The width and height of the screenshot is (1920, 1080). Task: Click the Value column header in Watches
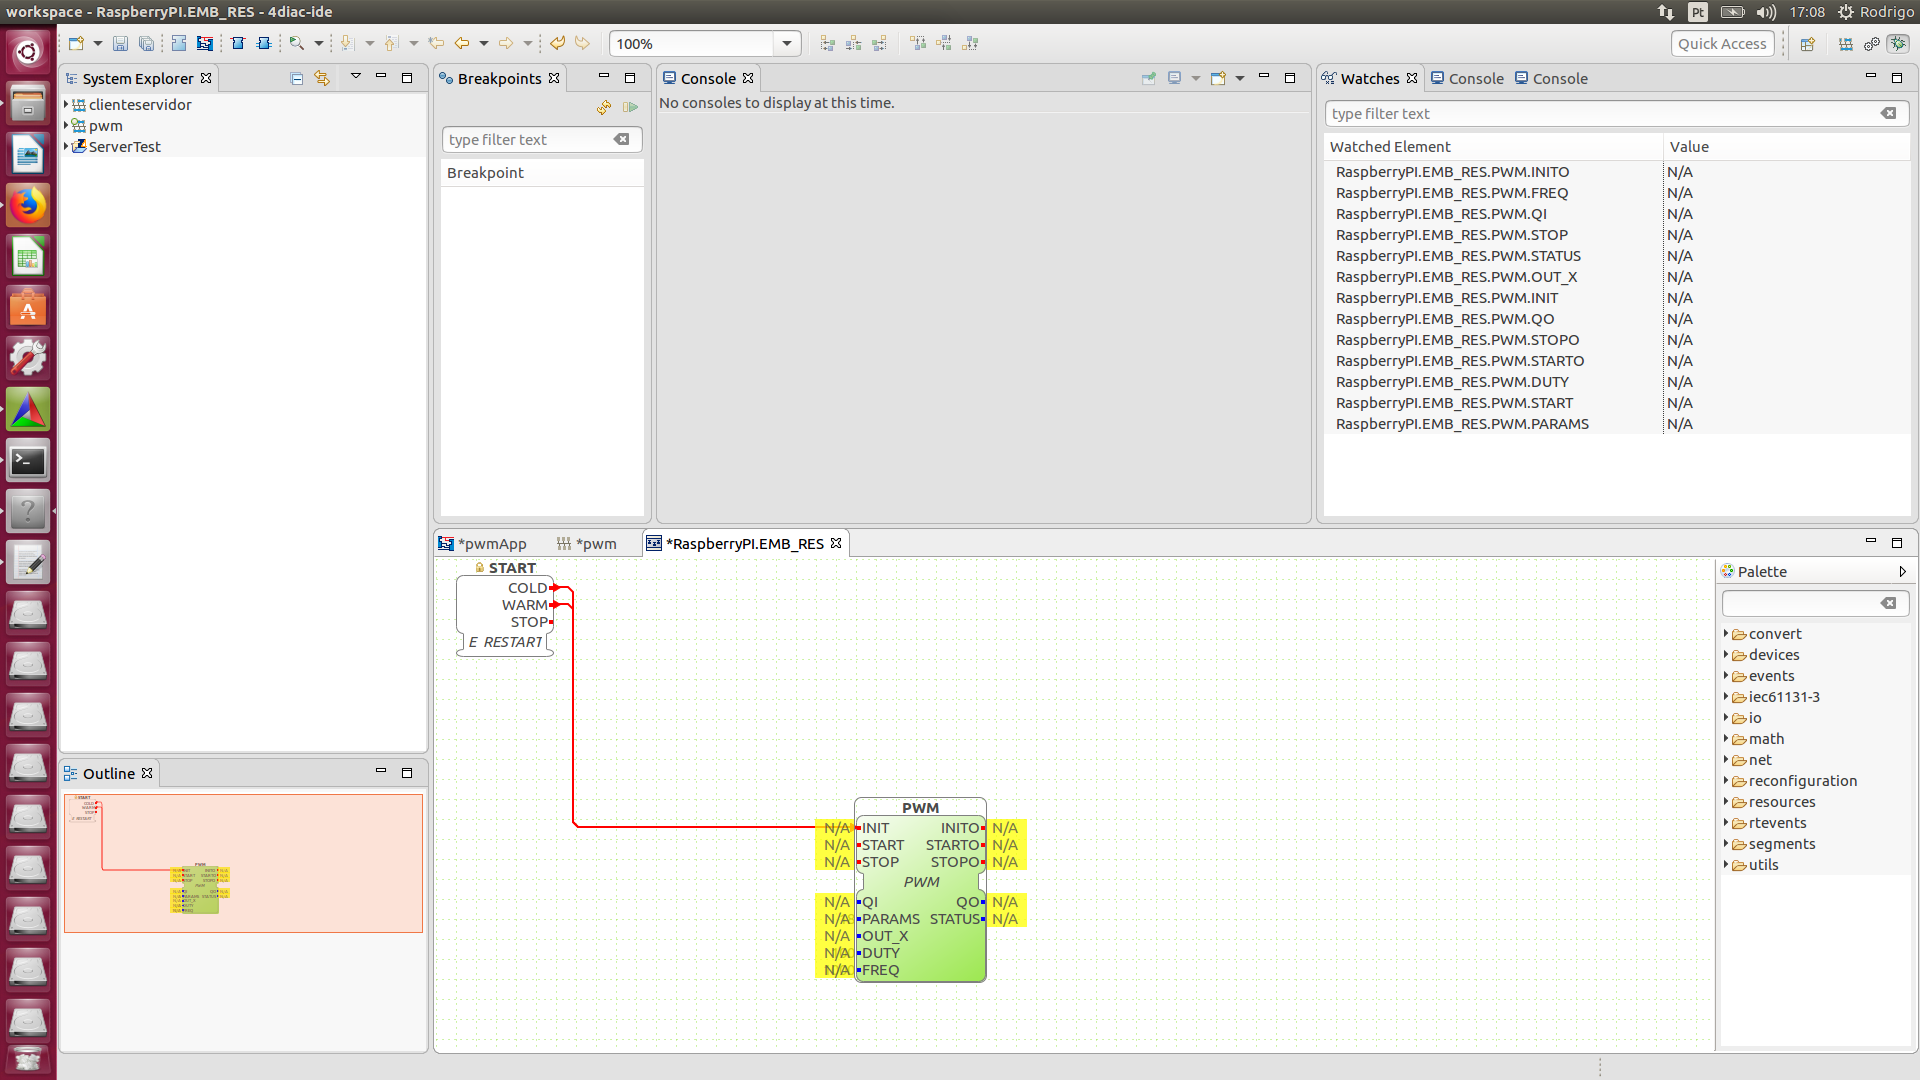(1786, 146)
